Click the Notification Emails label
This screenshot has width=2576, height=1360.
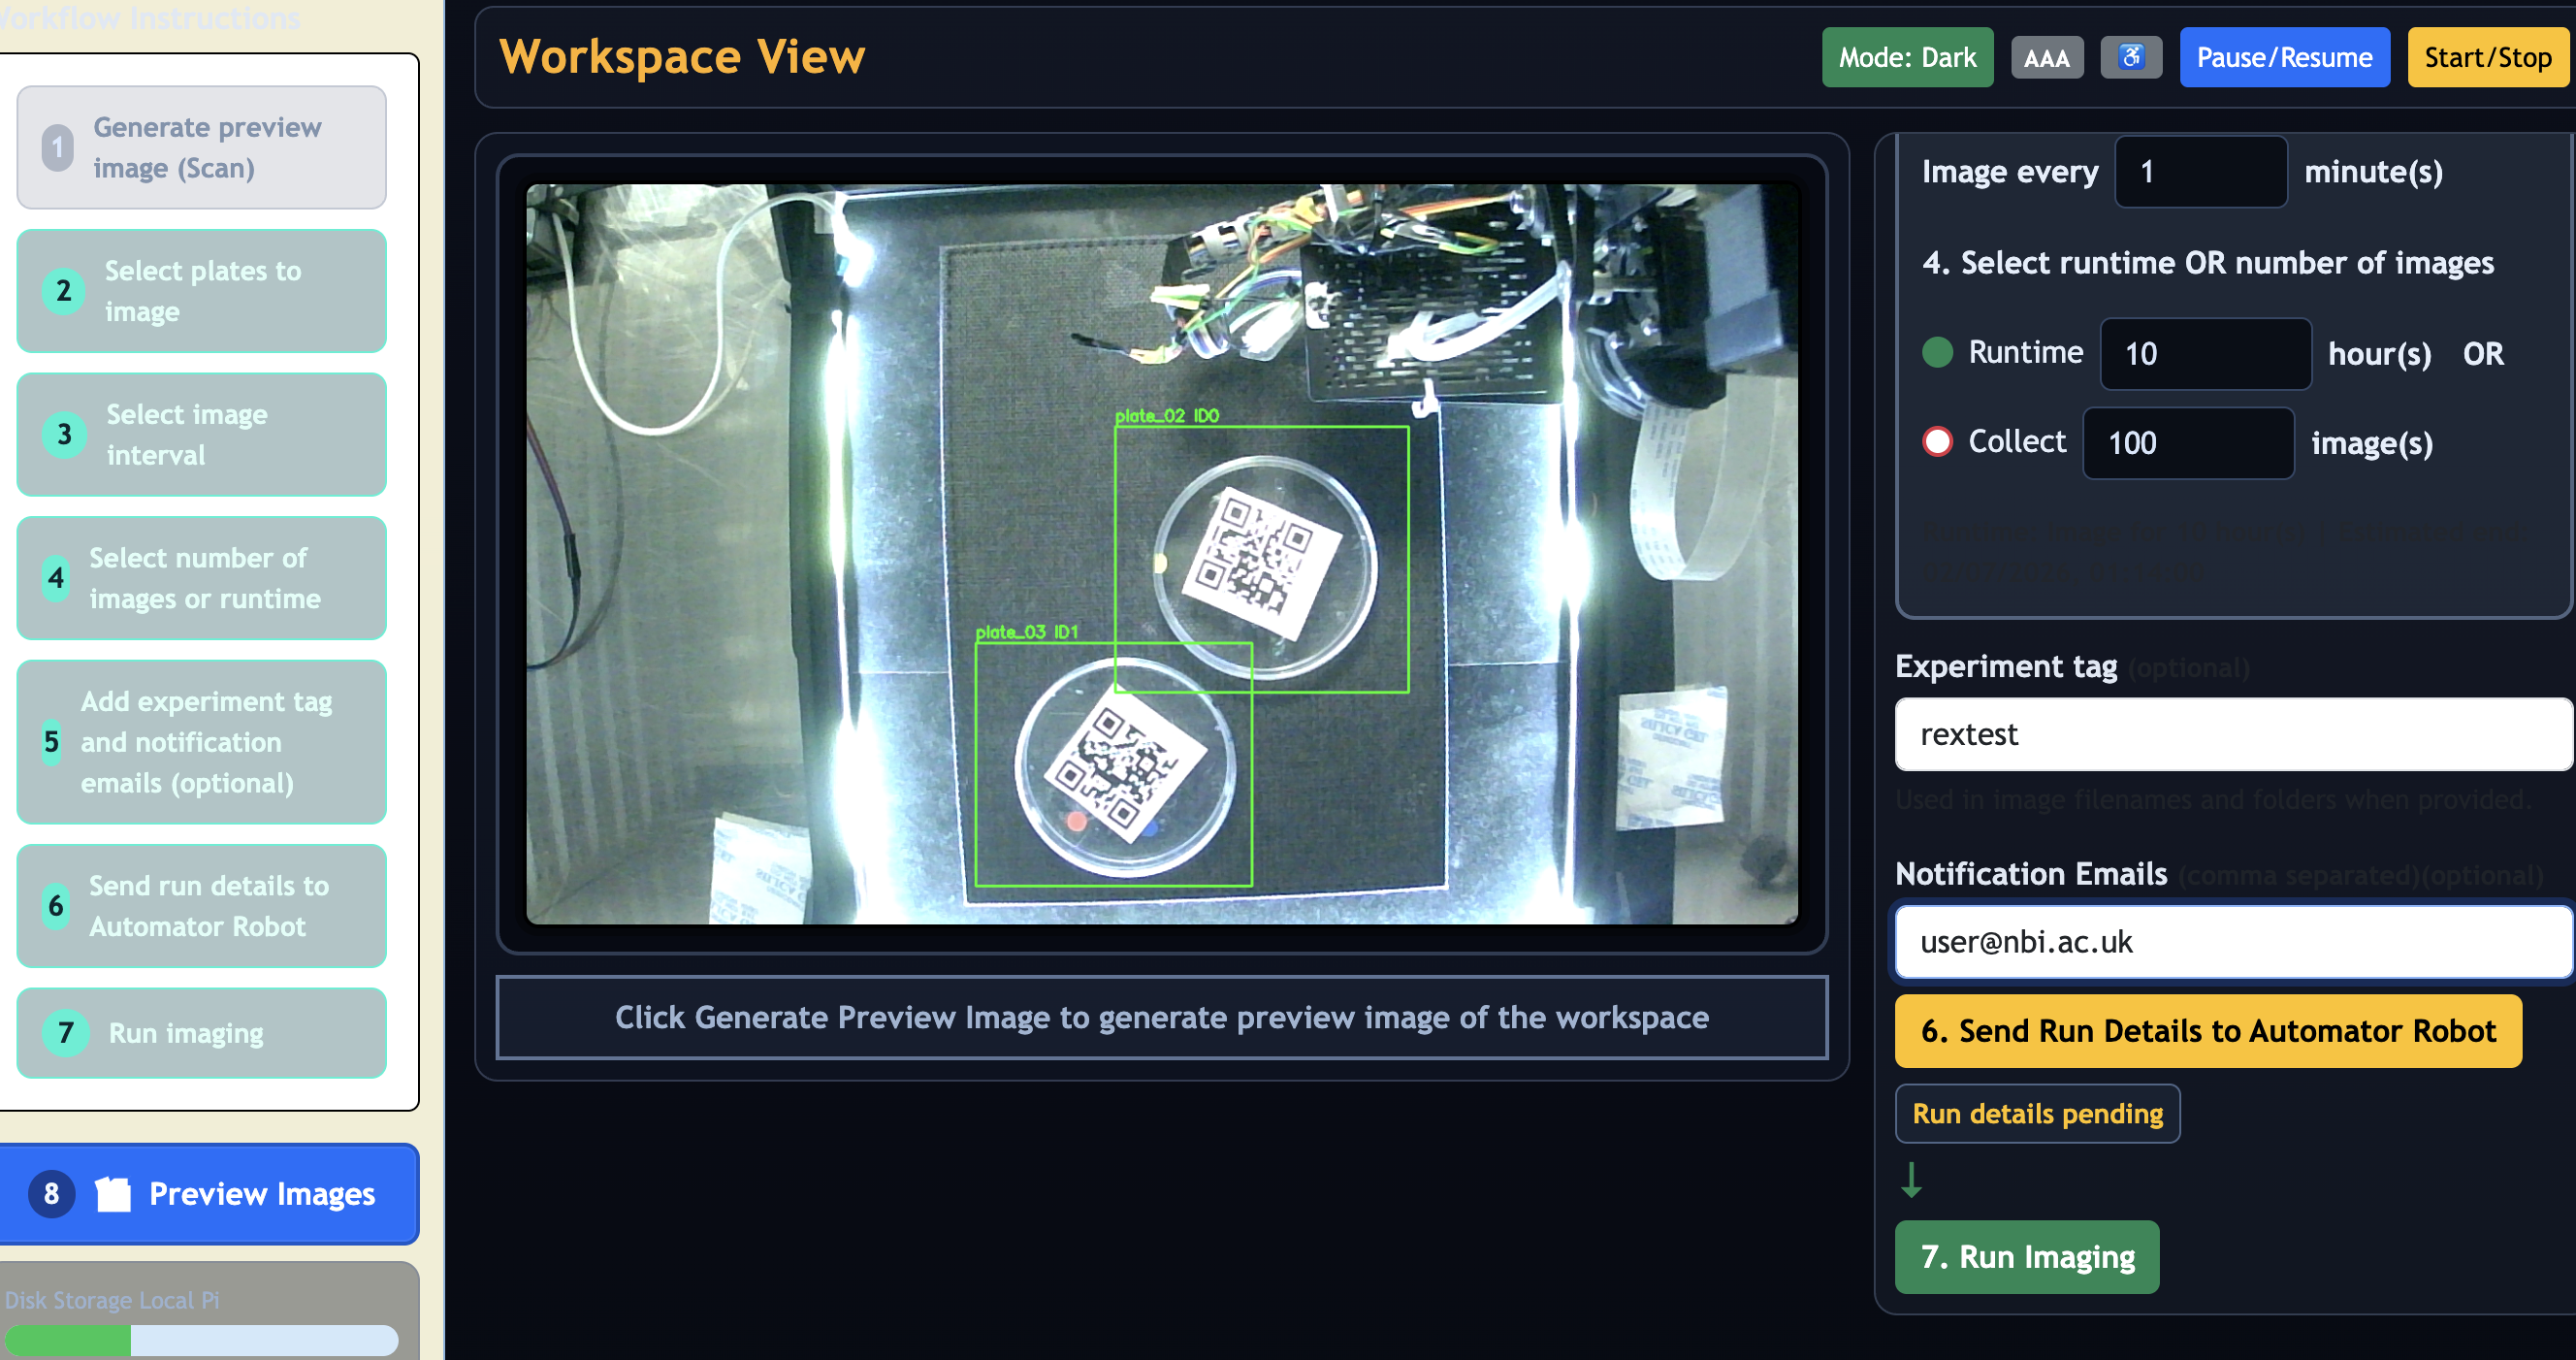click(x=2031, y=875)
